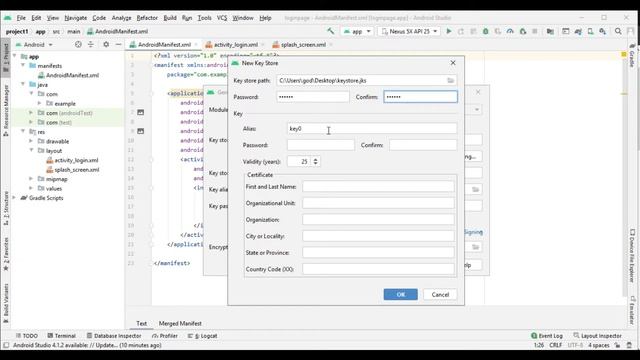Screen dimensions: 640x360
Task: Click the gutter image icon on line 7
Action: click(141, 112)
